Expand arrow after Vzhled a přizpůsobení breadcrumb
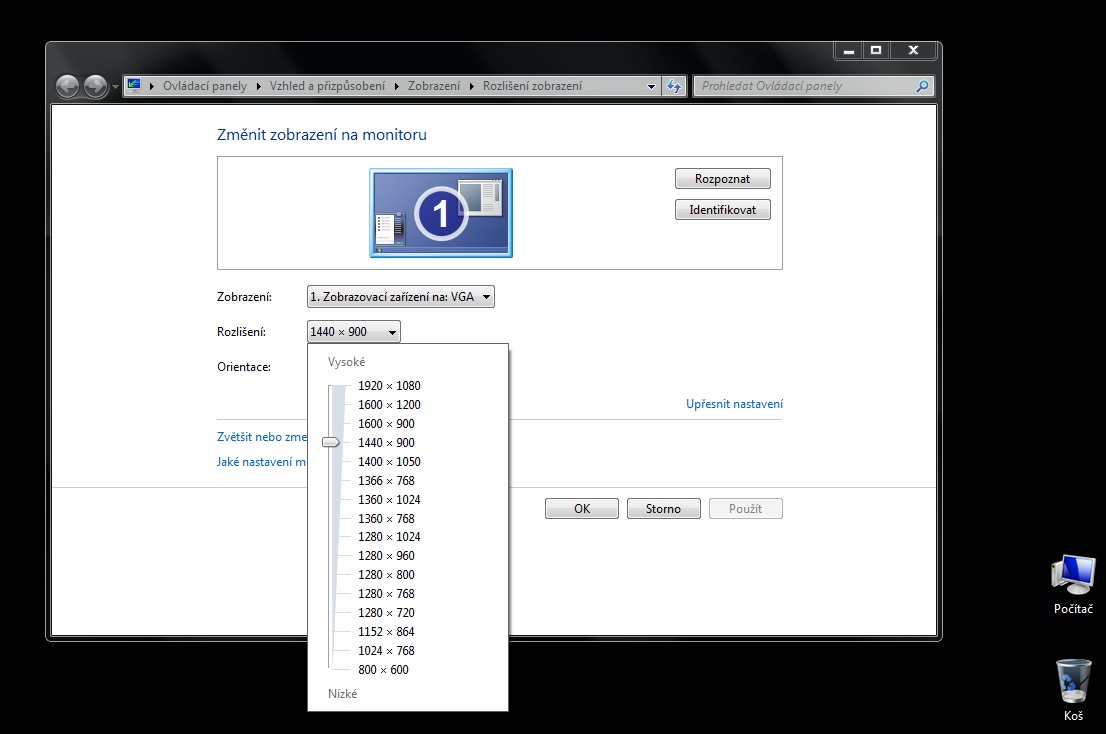 [x=396, y=86]
